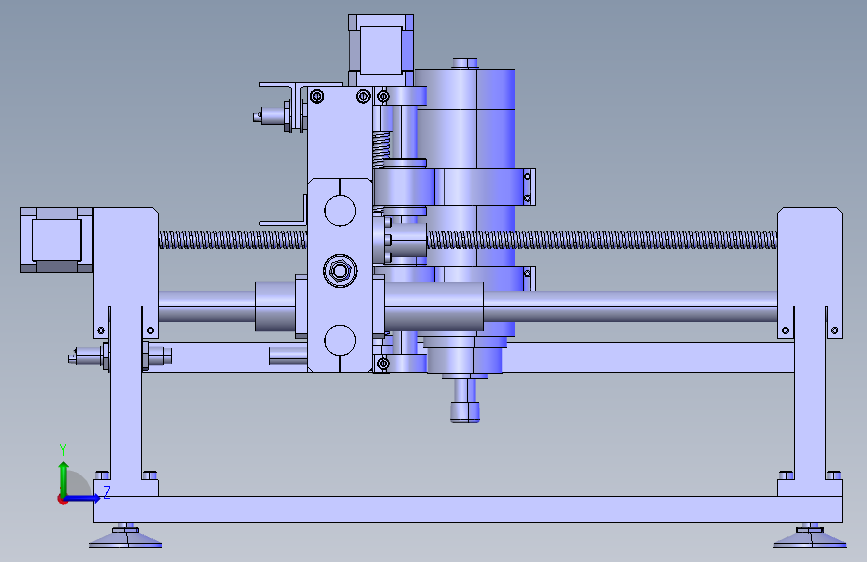Pick the round guide rod near the right upright
The image size is (867, 562).
[630, 307]
